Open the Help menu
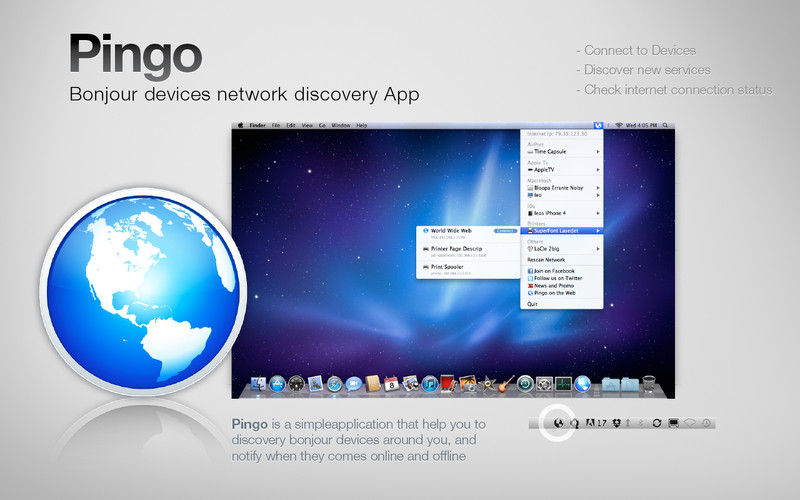 point(362,125)
